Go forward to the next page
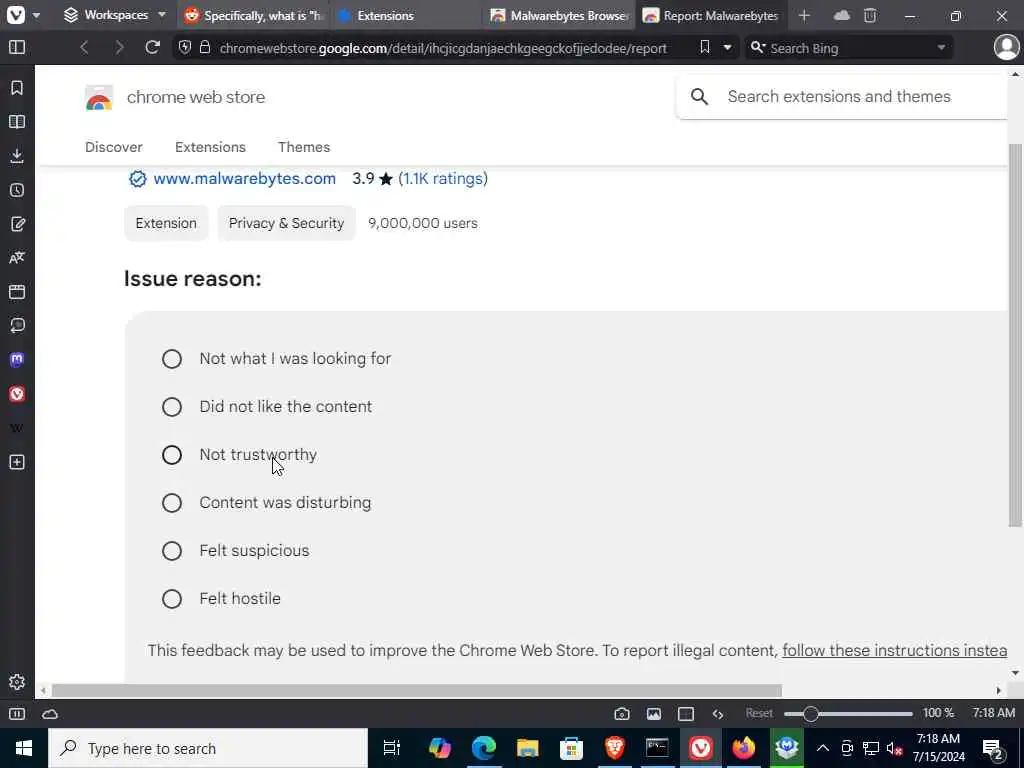Screen dimensions: 1024x768 click(119, 48)
